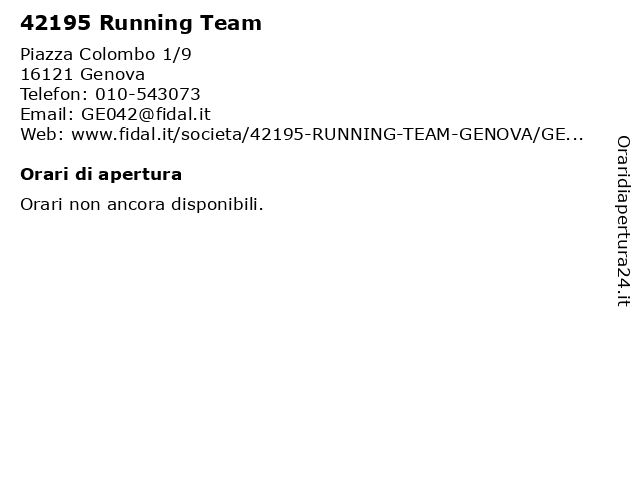Open the www.fidal.it societa web link
The height and width of the screenshot is (480, 640).
[327, 134]
